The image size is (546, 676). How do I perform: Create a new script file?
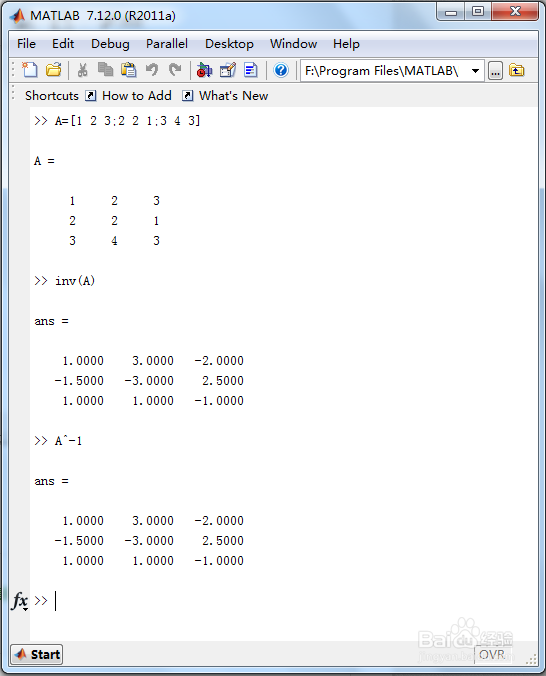[29, 70]
